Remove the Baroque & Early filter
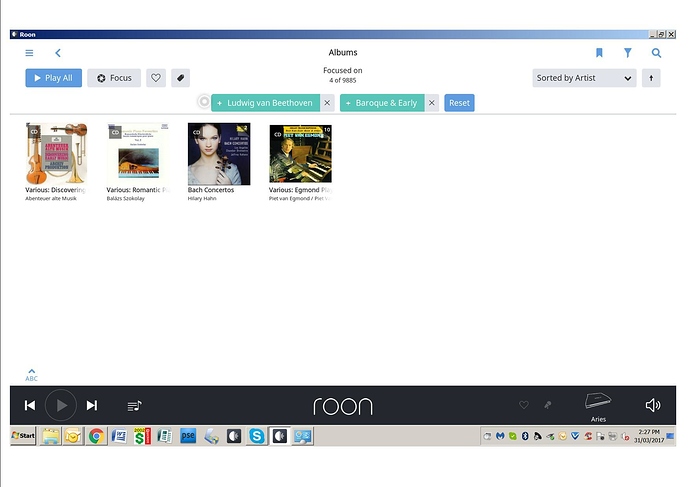Screen dimensions: 690x487 [x=432, y=103]
